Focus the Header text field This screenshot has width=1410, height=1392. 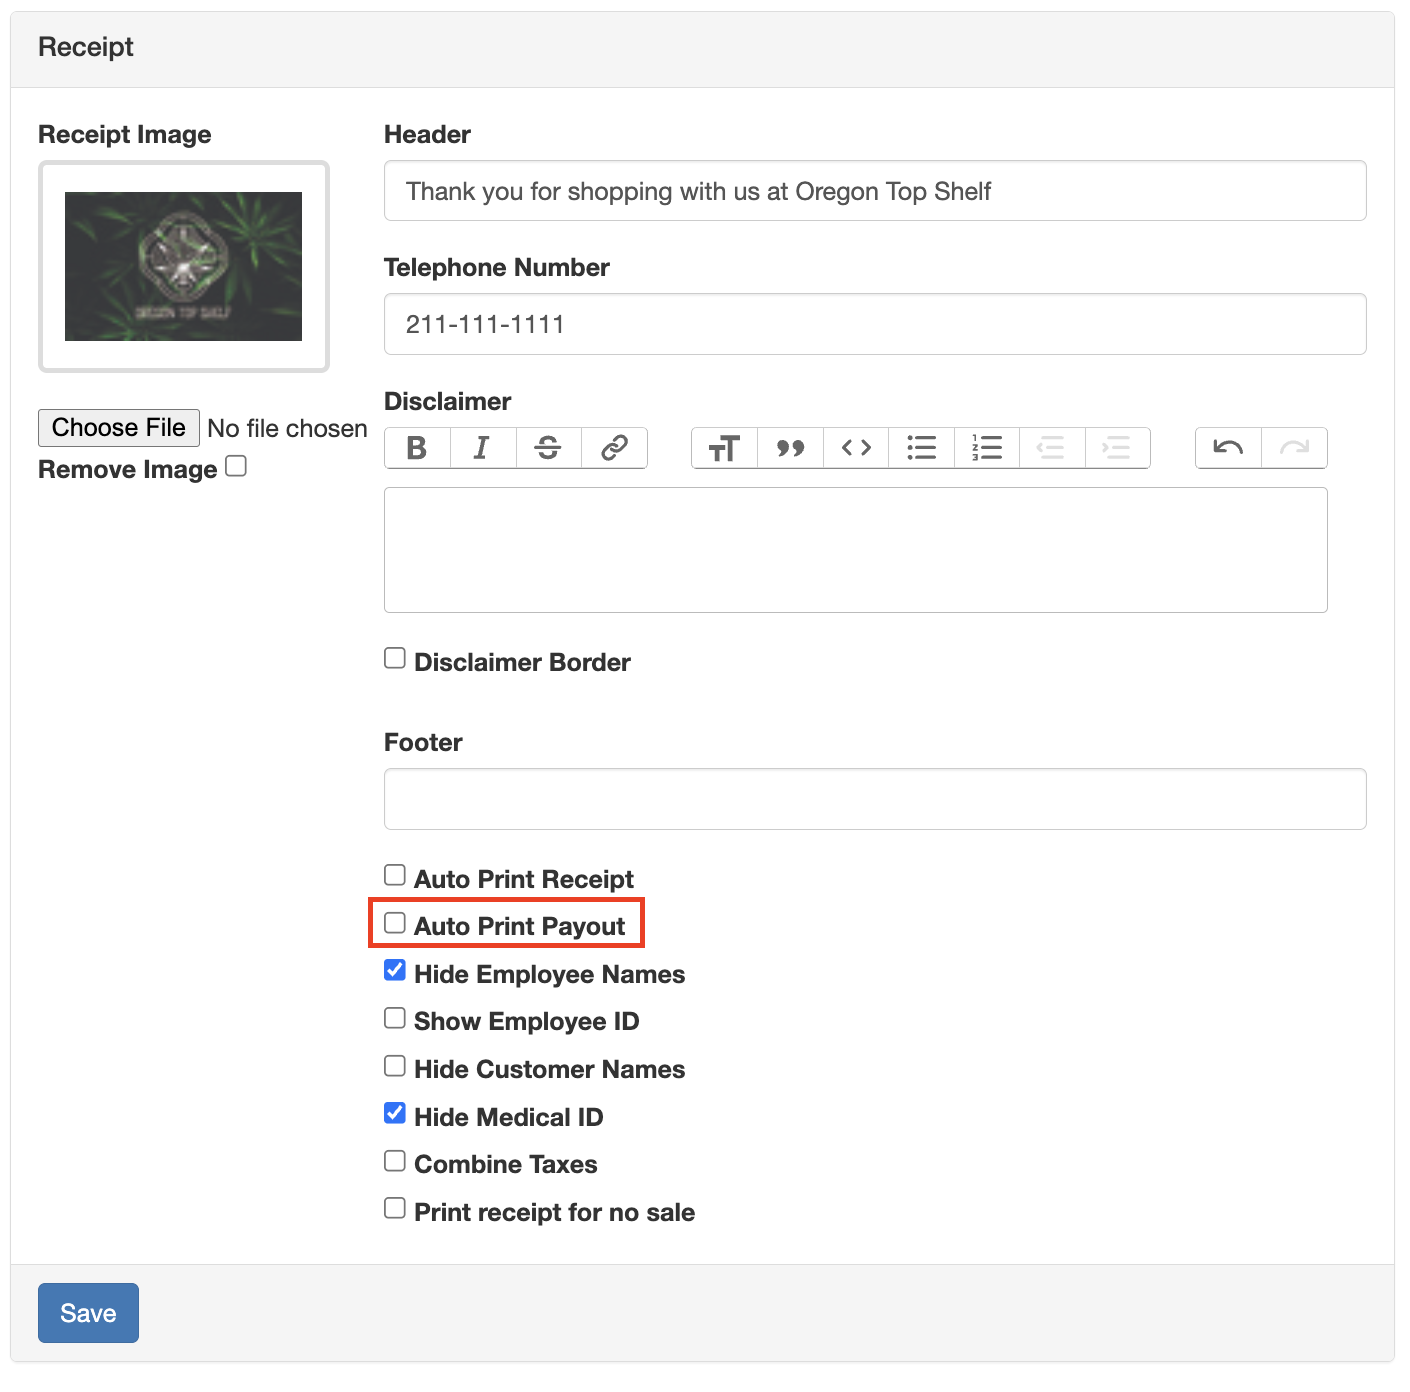[x=875, y=191]
